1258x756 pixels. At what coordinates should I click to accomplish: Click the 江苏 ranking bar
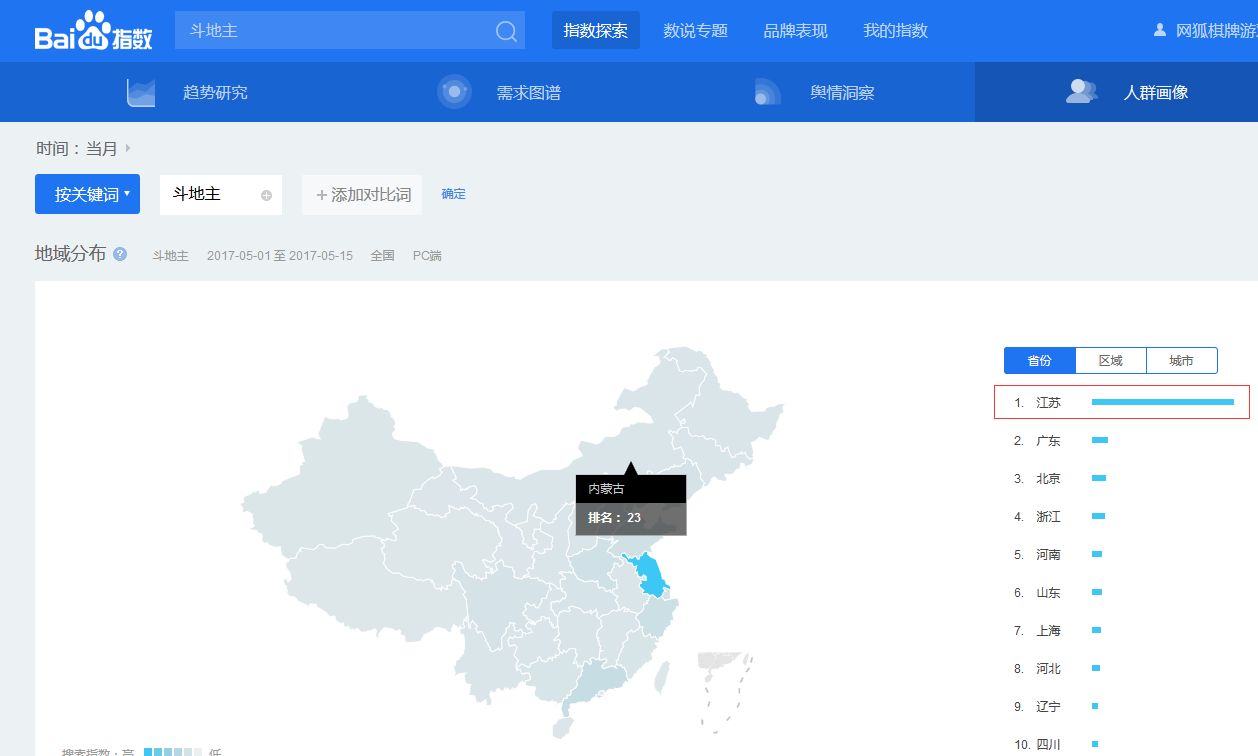[1162, 402]
